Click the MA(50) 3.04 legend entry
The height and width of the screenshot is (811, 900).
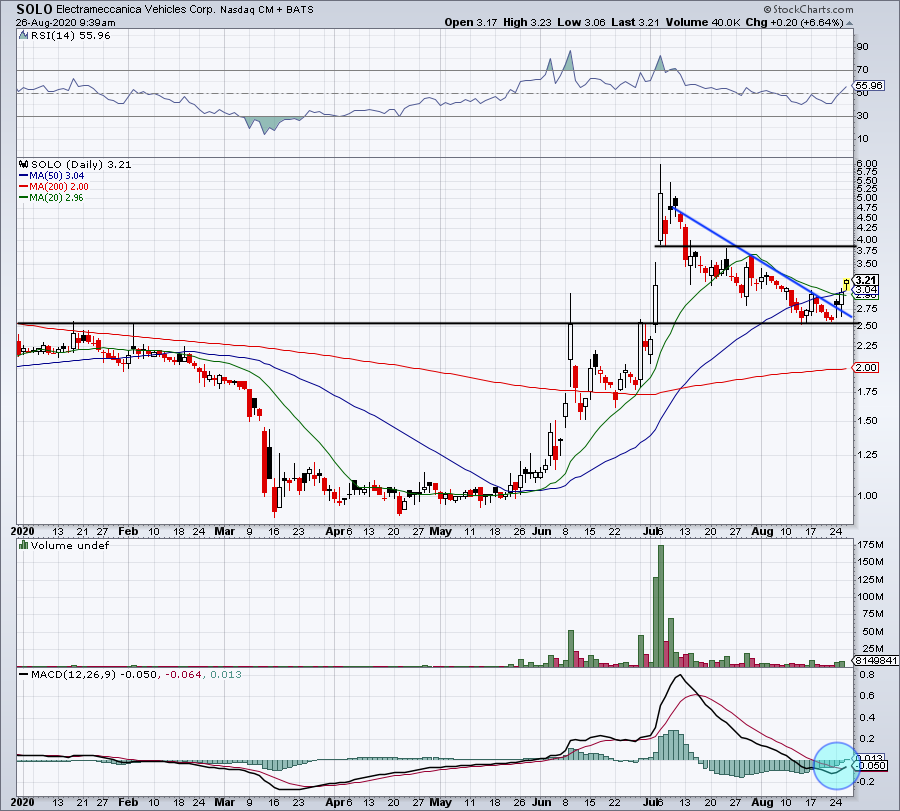point(57,176)
